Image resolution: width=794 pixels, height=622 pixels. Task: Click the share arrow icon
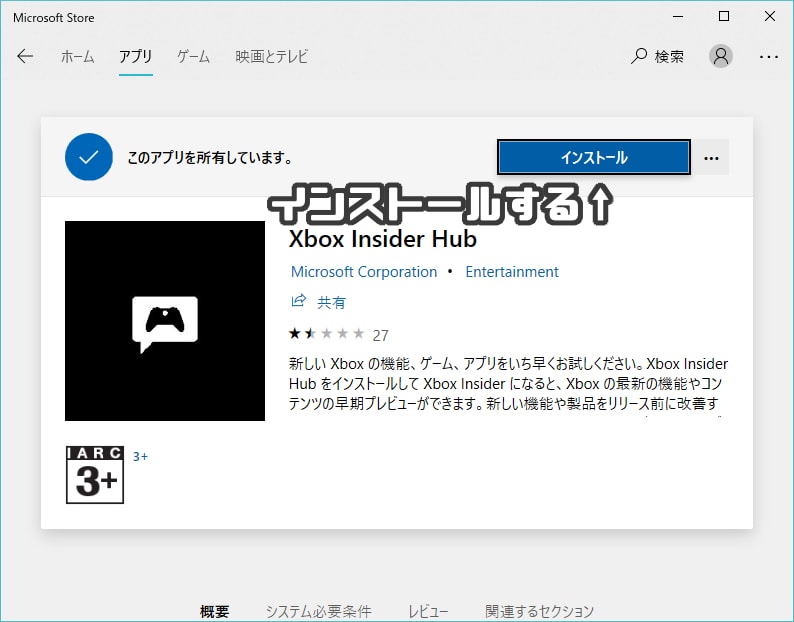(298, 301)
